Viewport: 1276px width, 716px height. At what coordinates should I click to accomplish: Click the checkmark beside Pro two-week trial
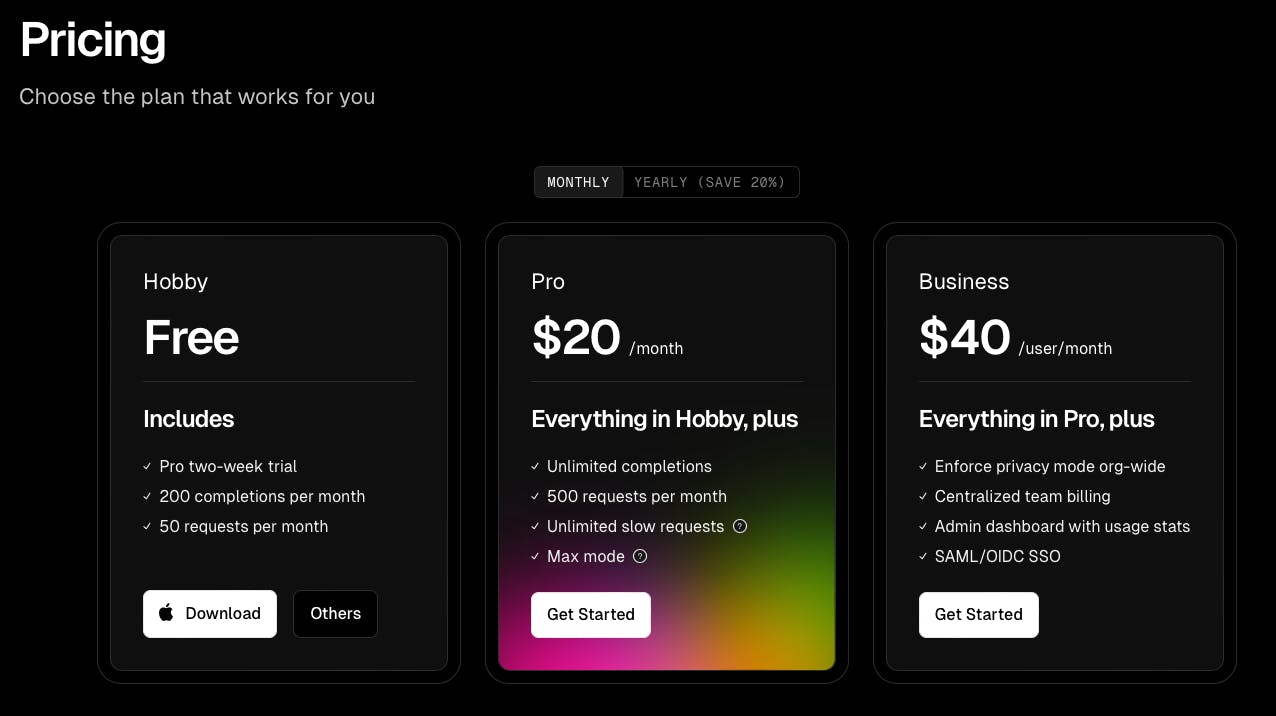pyautogui.click(x=148, y=466)
